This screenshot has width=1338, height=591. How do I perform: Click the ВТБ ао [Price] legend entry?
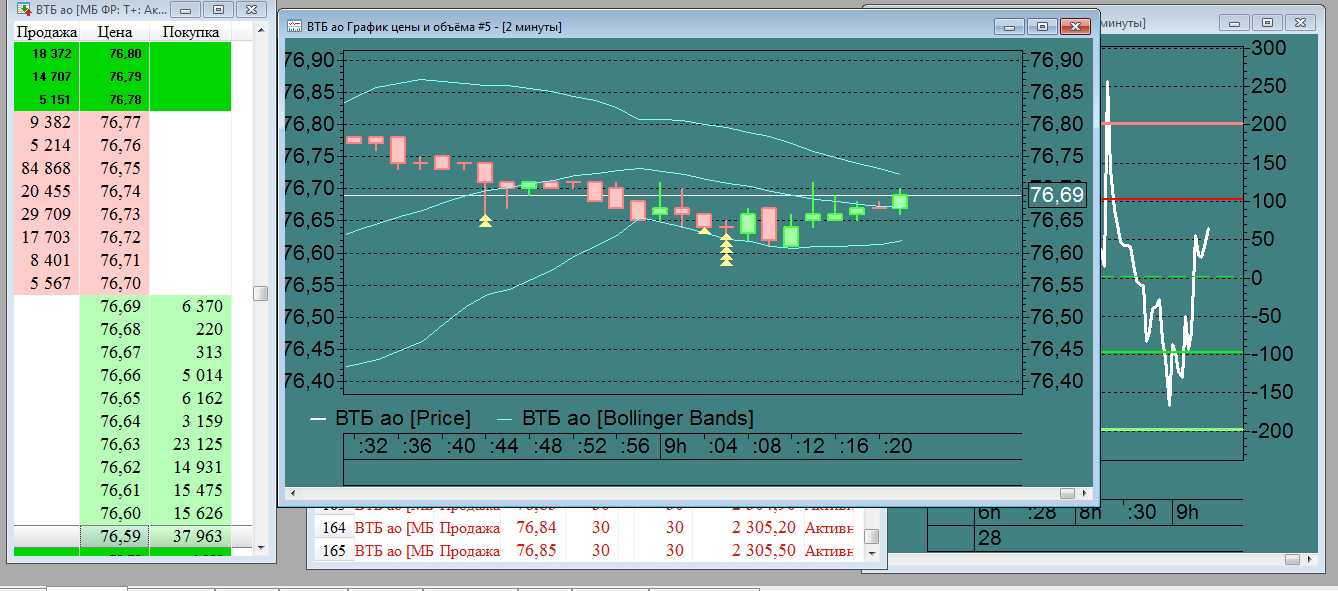(390, 417)
